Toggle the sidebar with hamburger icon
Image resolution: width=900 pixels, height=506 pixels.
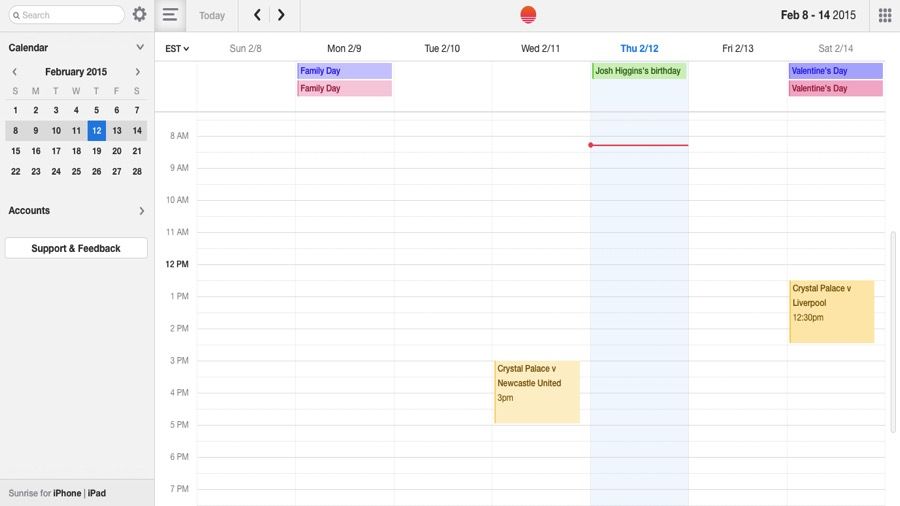point(170,15)
